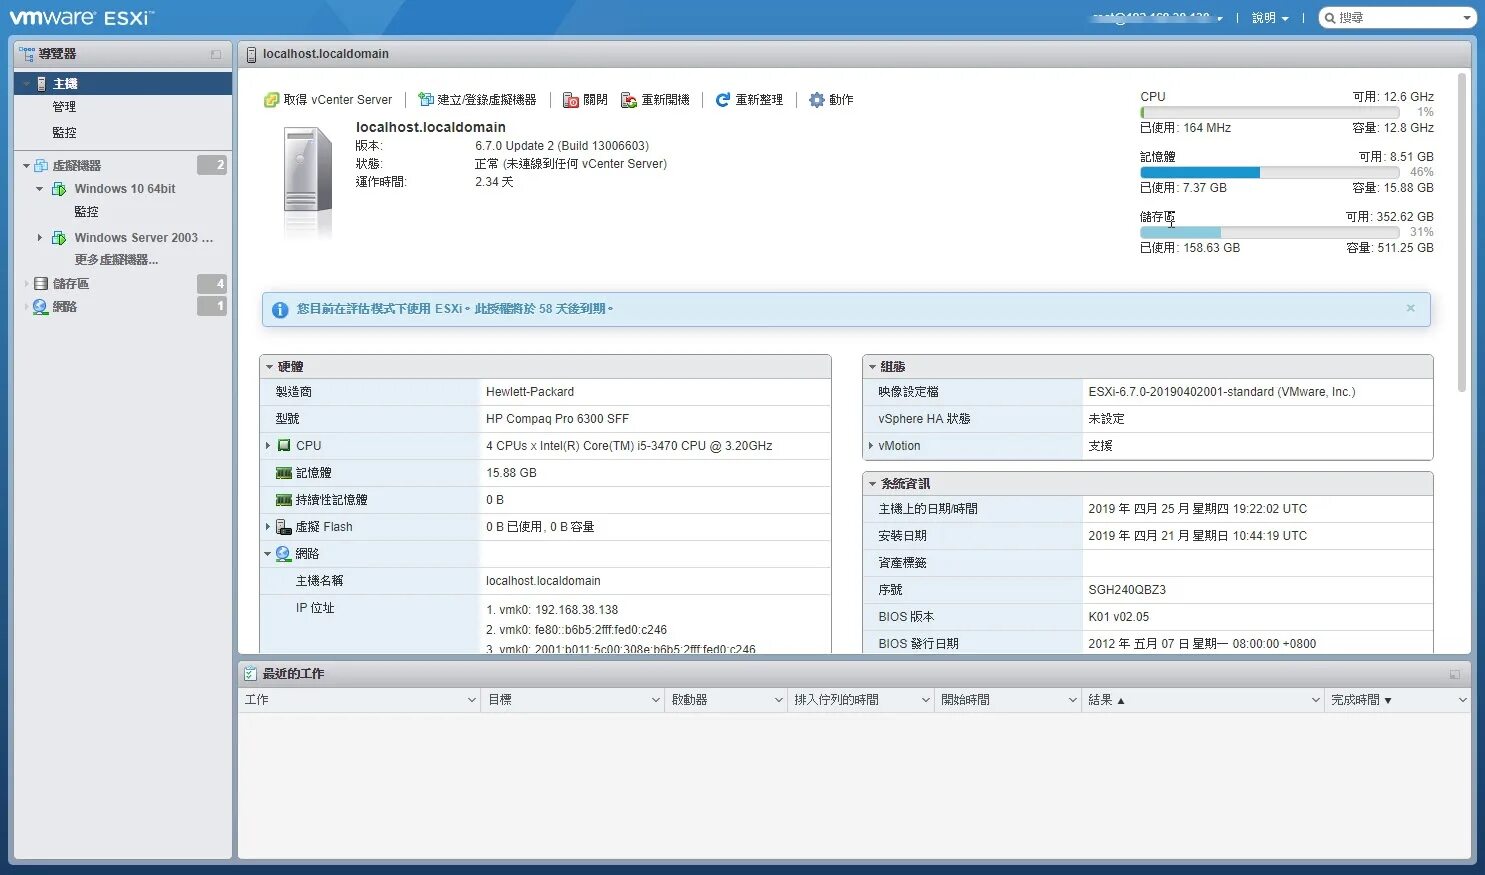This screenshot has height=875, width=1485.
Task: Open the user account dropdown menu
Action: pyautogui.click(x=1158, y=18)
